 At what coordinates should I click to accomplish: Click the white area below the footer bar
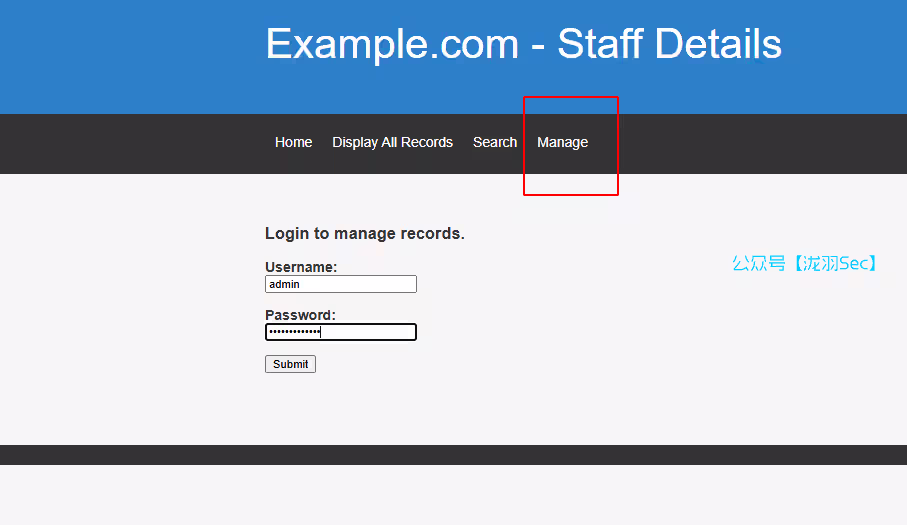453,496
